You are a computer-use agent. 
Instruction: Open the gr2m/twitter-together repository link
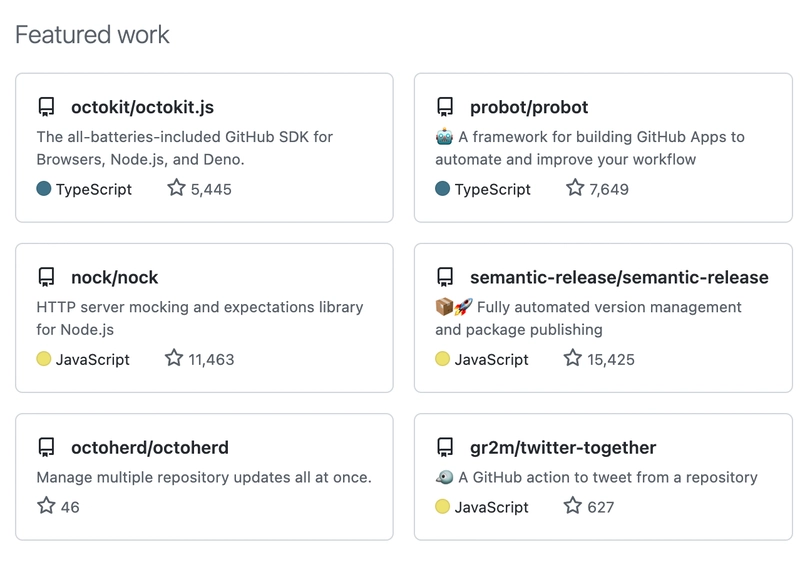click(563, 447)
